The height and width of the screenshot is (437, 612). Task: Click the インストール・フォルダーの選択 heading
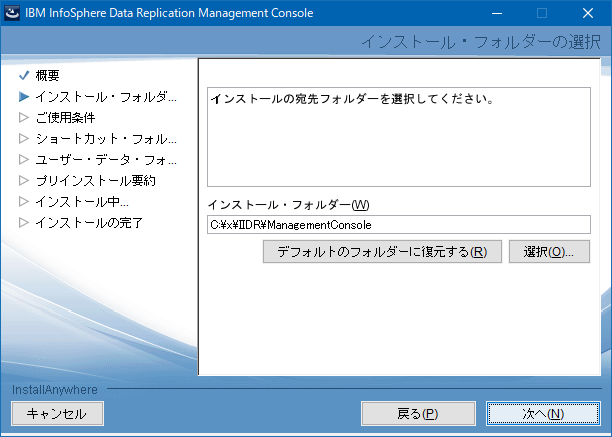[x=481, y=42]
